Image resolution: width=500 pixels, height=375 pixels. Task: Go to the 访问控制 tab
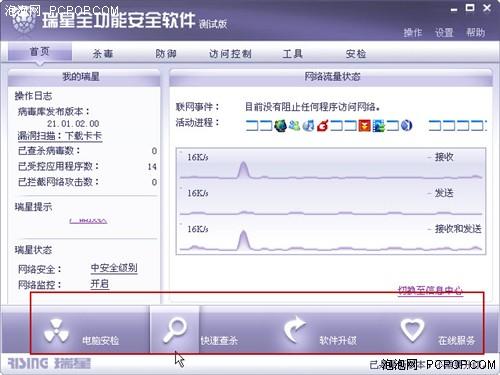(230, 54)
